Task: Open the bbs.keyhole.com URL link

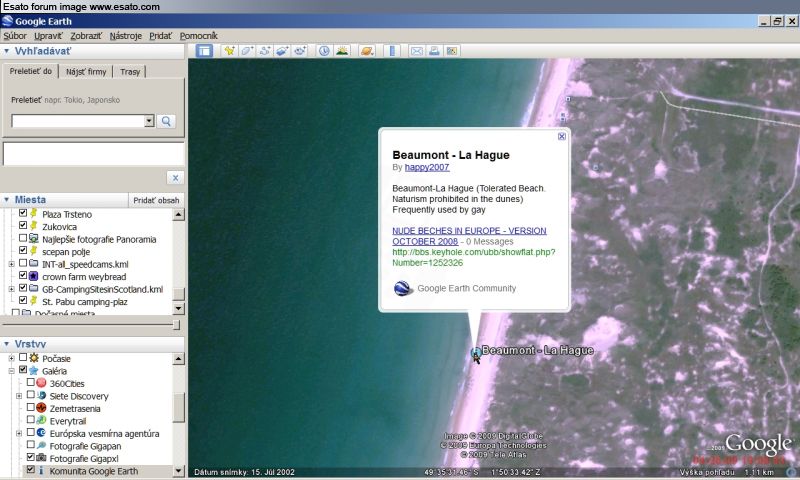Action: (x=473, y=257)
